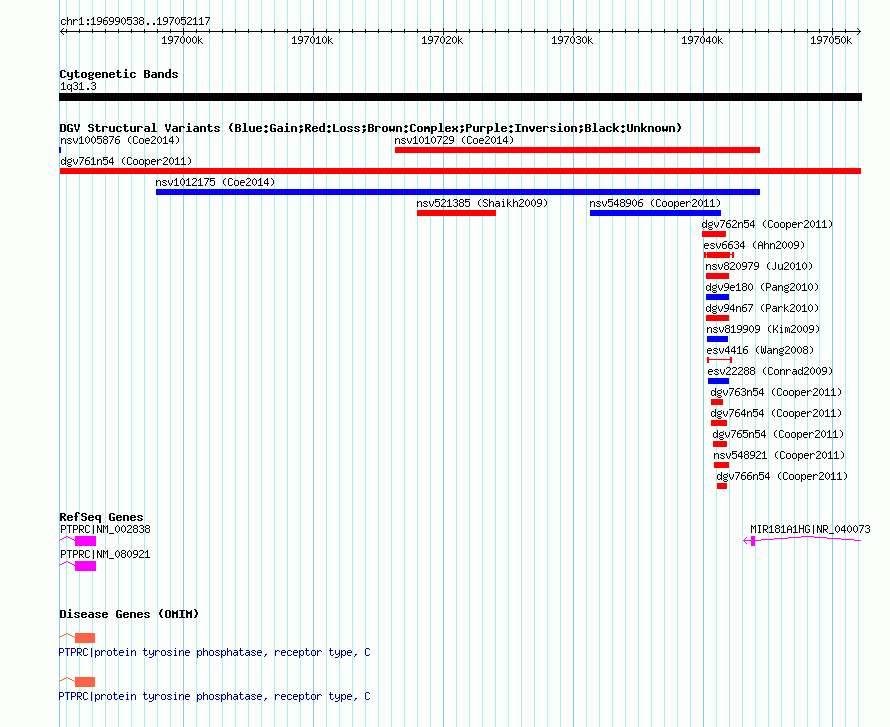
Task: Click dgv764n54 (Cooper2011) variant label
Action: point(776,413)
